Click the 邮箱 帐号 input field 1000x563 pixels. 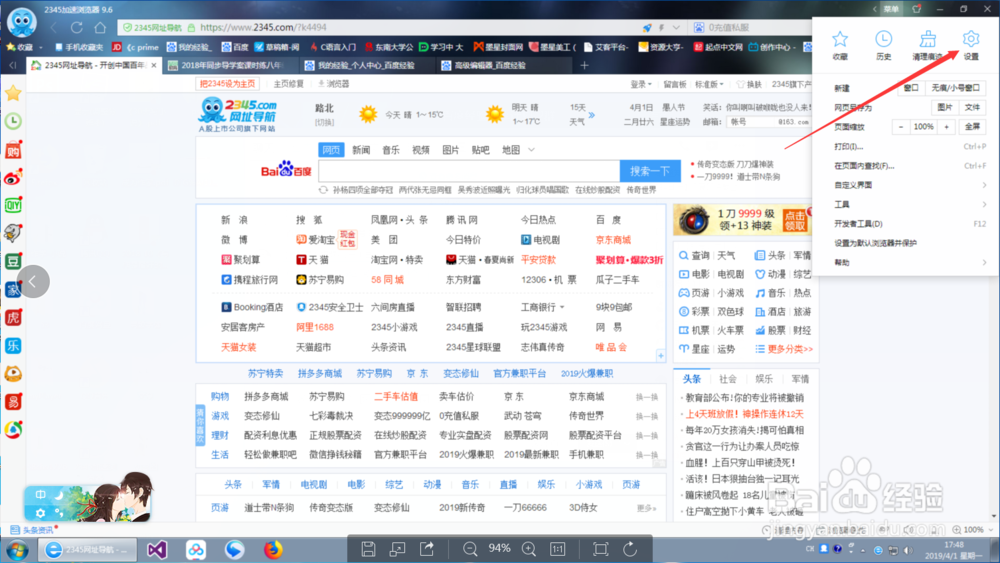[769, 122]
